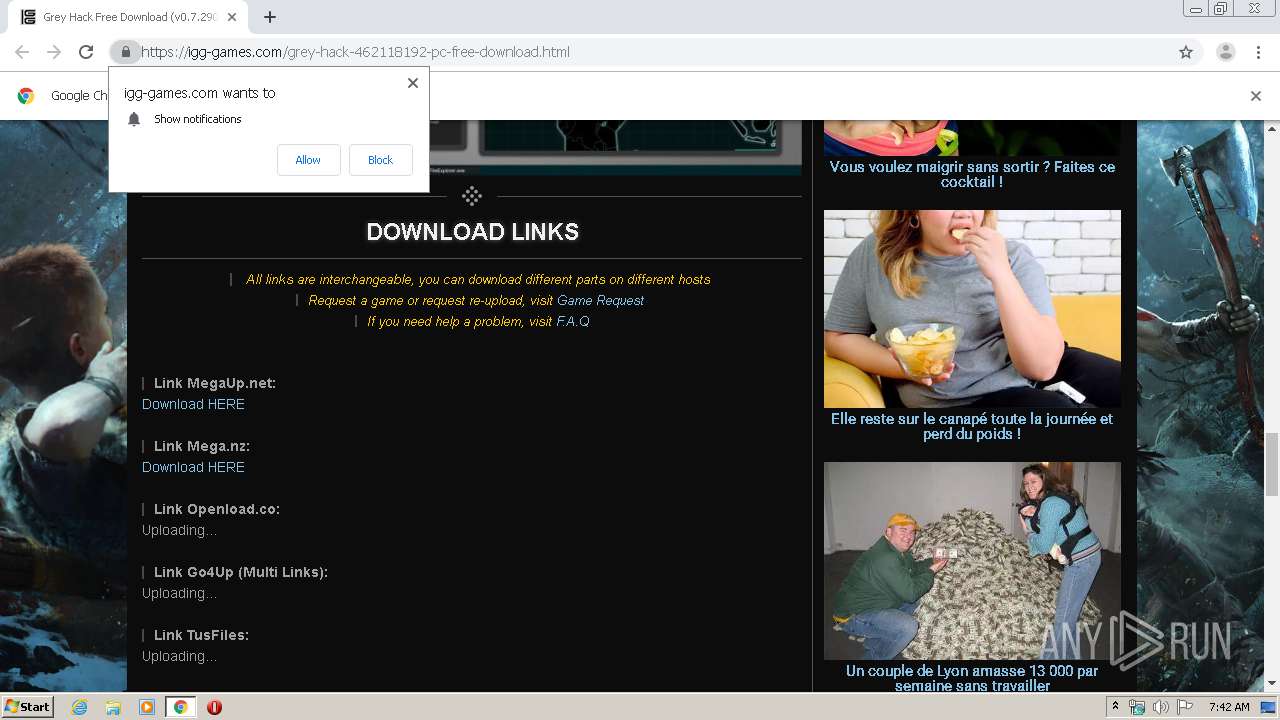Click the Link TusFiles heading
Image resolution: width=1280 pixels, height=720 pixels.
(201, 635)
